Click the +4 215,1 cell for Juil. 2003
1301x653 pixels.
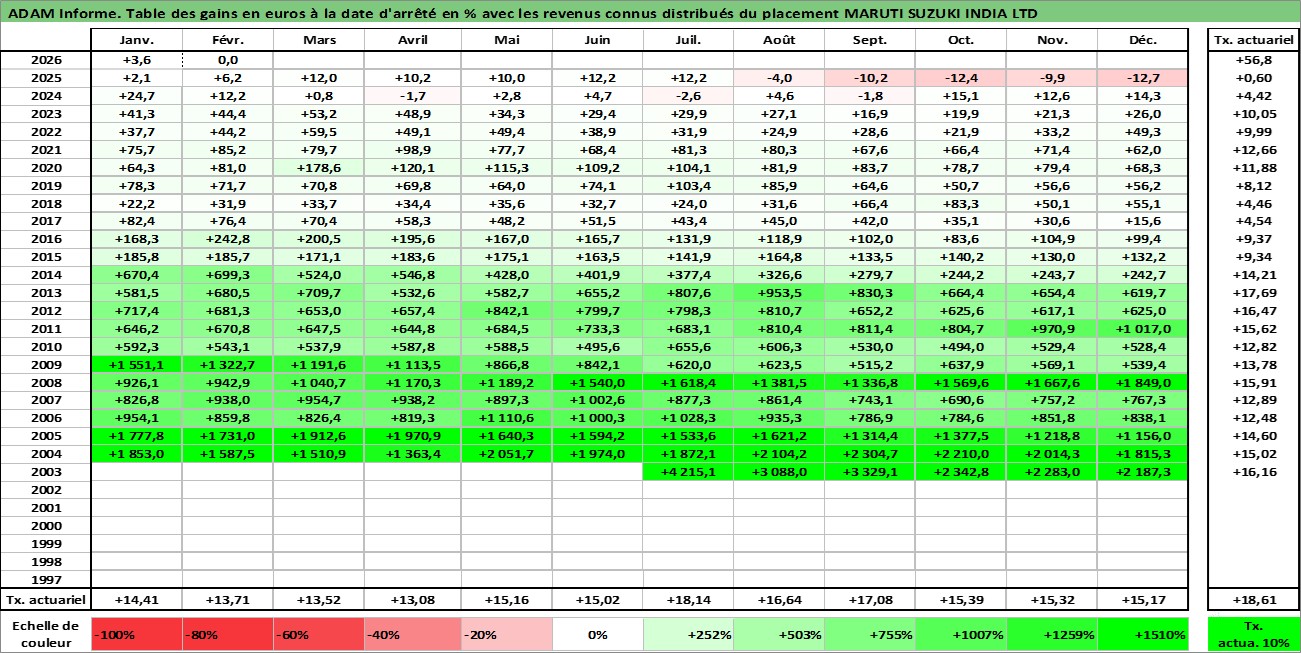point(688,472)
